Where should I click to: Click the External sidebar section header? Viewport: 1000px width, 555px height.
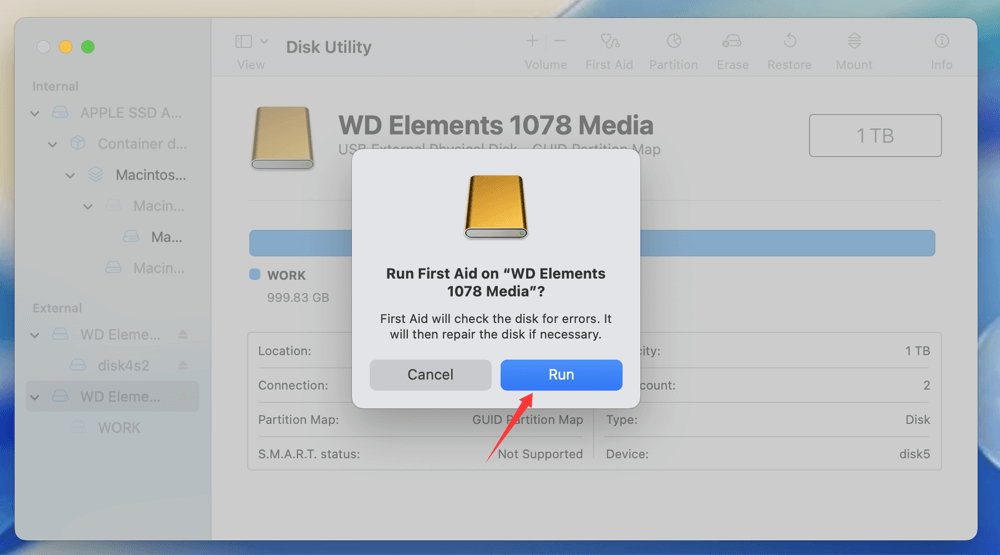(x=57, y=308)
